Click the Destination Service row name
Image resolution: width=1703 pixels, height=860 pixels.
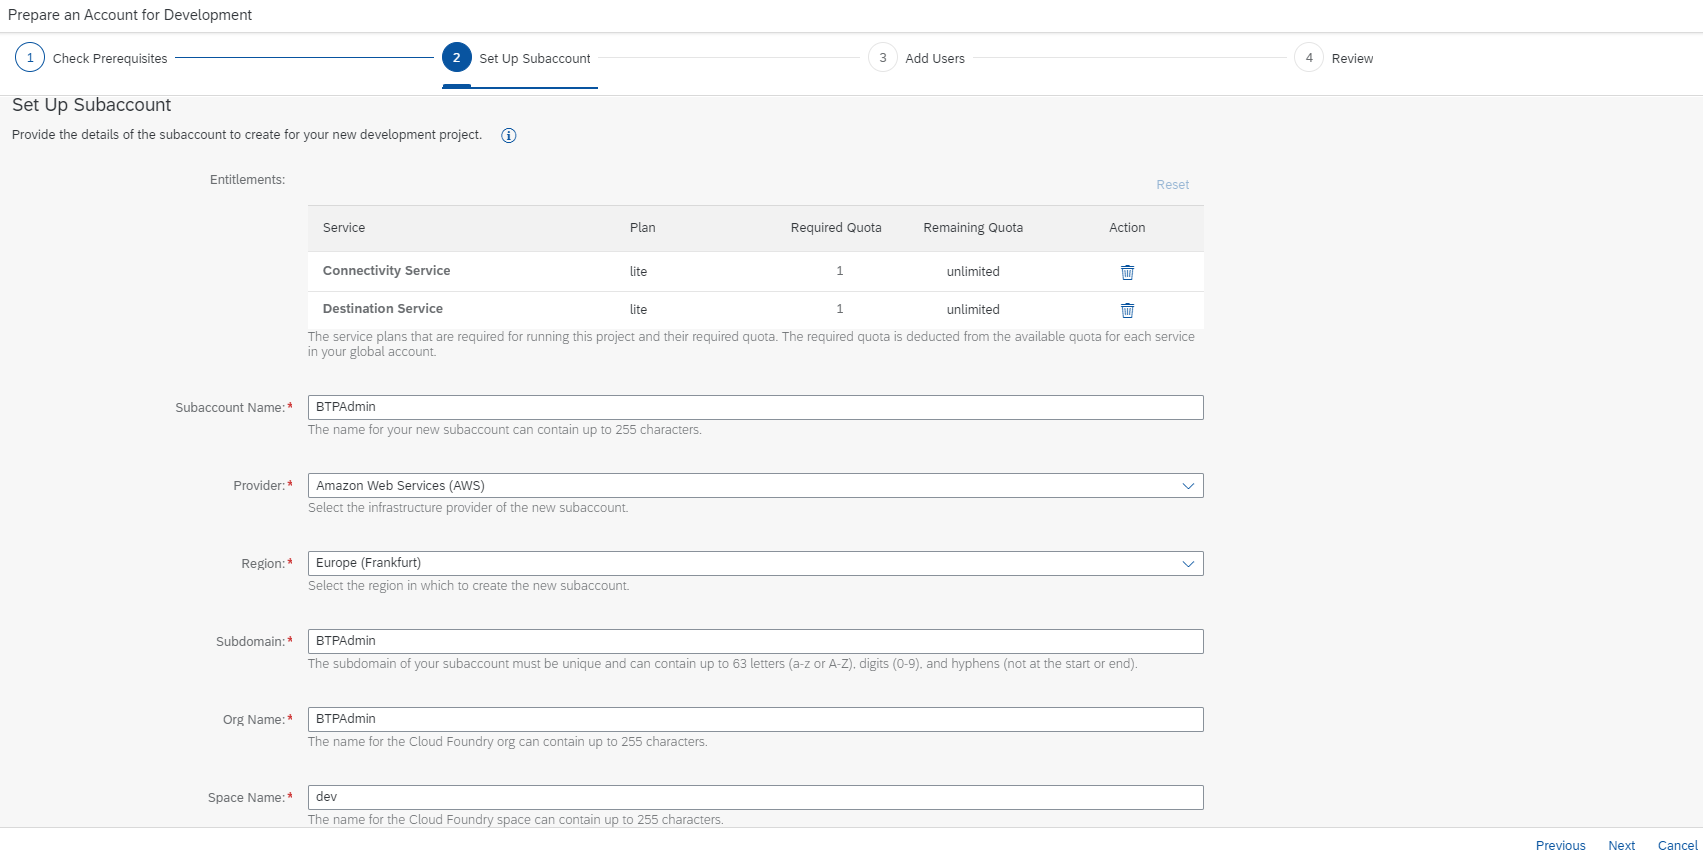coord(382,309)
